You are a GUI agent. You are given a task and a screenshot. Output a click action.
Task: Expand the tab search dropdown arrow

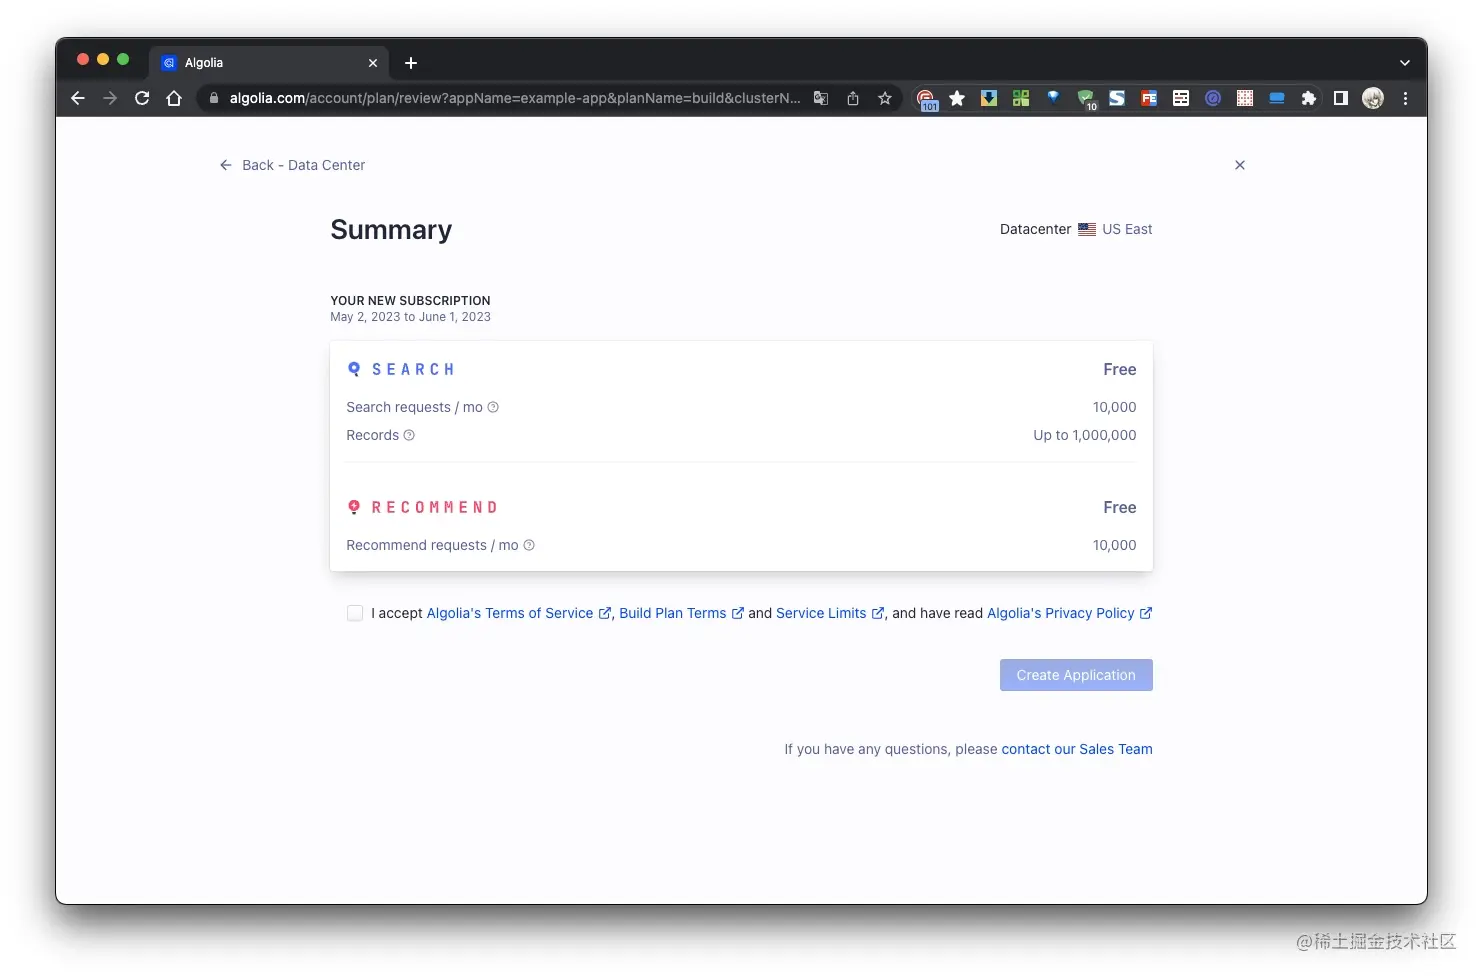(1405, 63)
